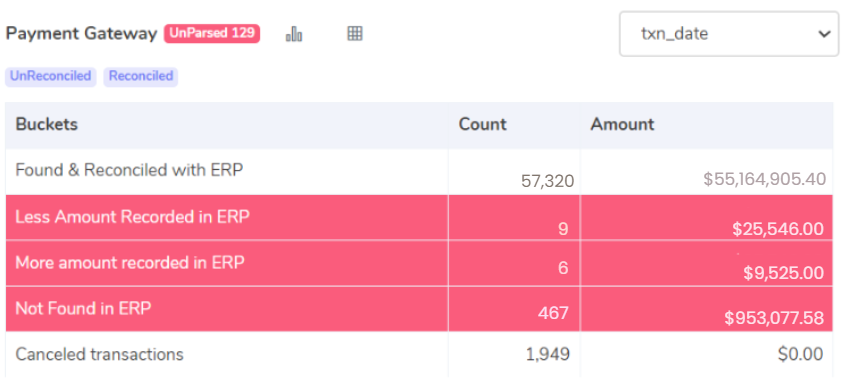
Task: Open Canceled transactions row
Action: point(419,354)
